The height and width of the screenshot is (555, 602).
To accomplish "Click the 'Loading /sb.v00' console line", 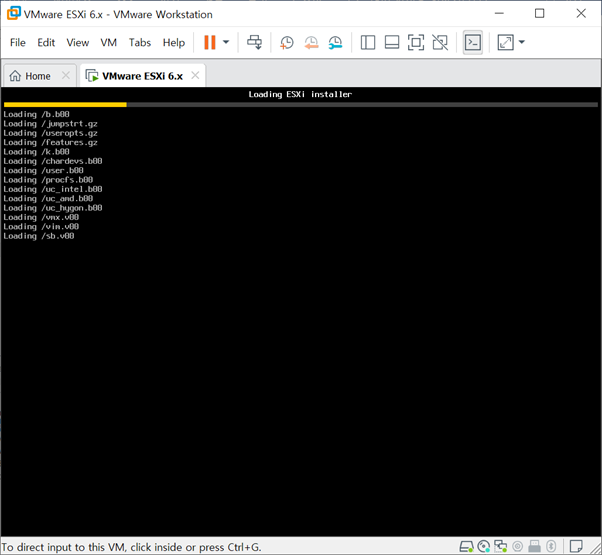I will 39,236.
